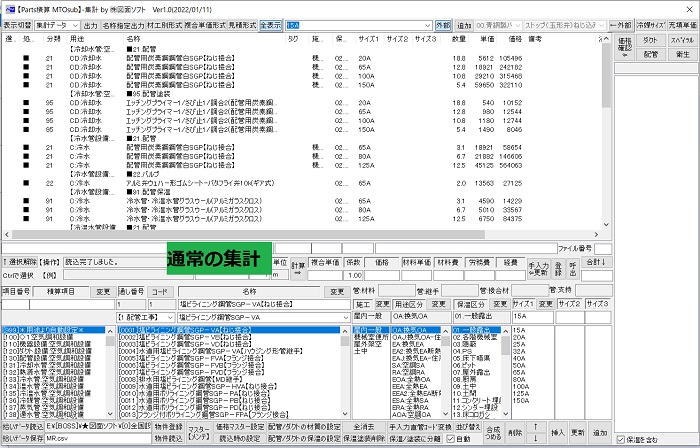Viewport: 700px width, 448px height.
Task: Click 名称指定出力 in the top toolbar
Action: pyautogui.click(x=123, y=25)
